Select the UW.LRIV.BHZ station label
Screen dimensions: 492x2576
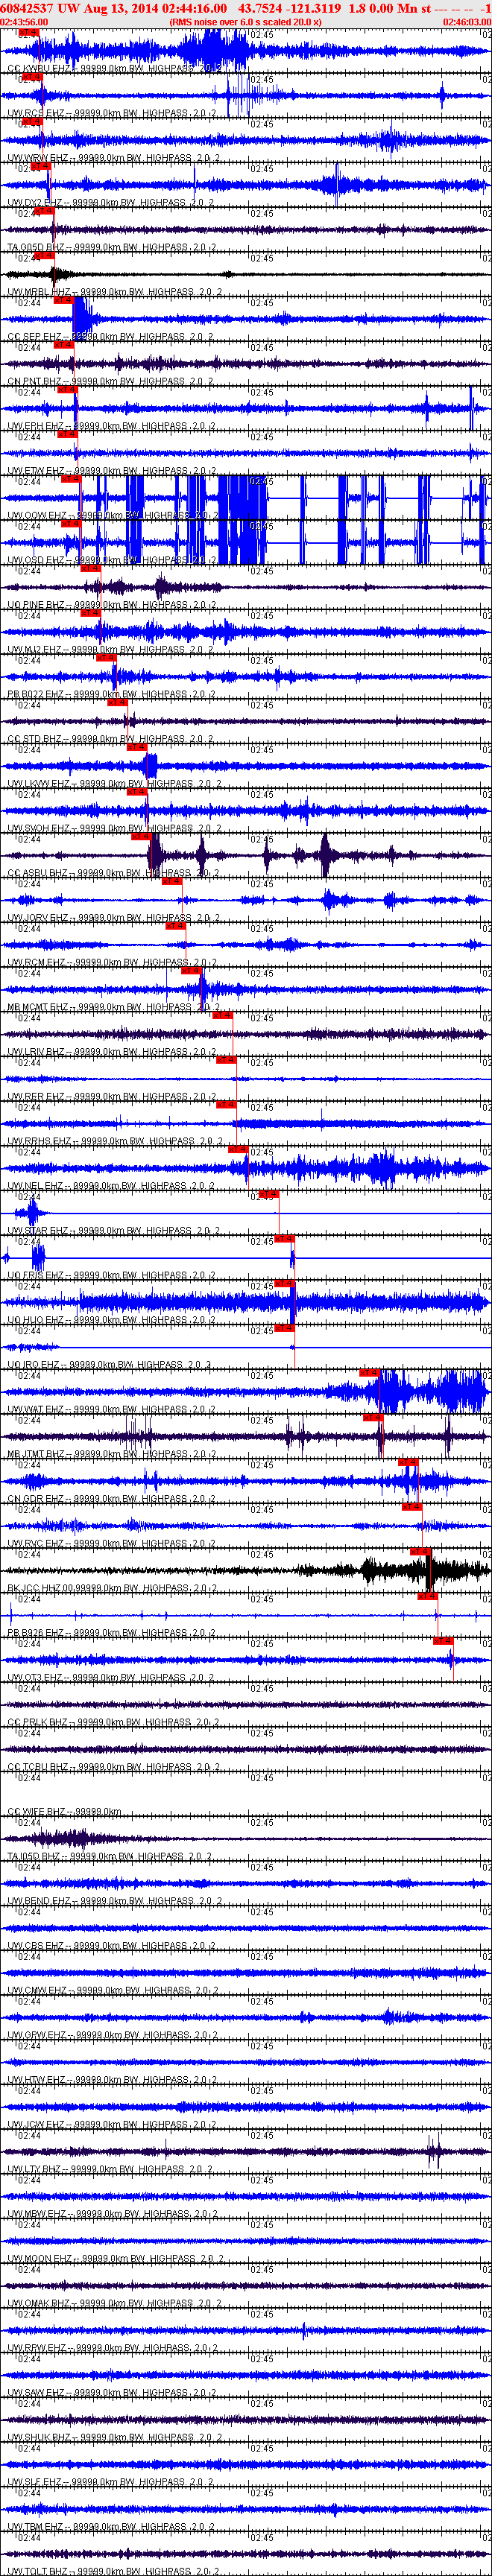click(113, 1052)
